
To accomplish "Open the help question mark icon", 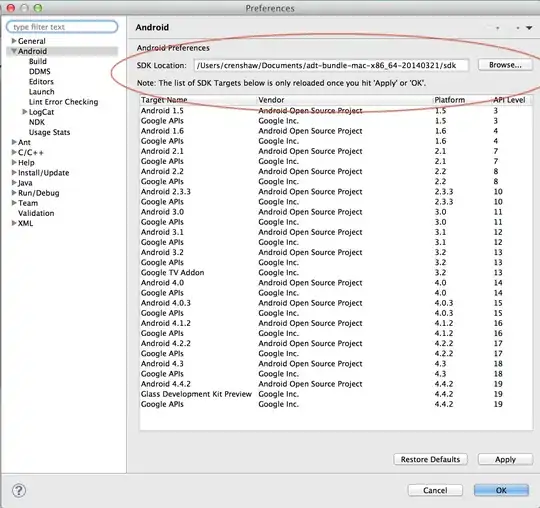I will pos(19,490).
